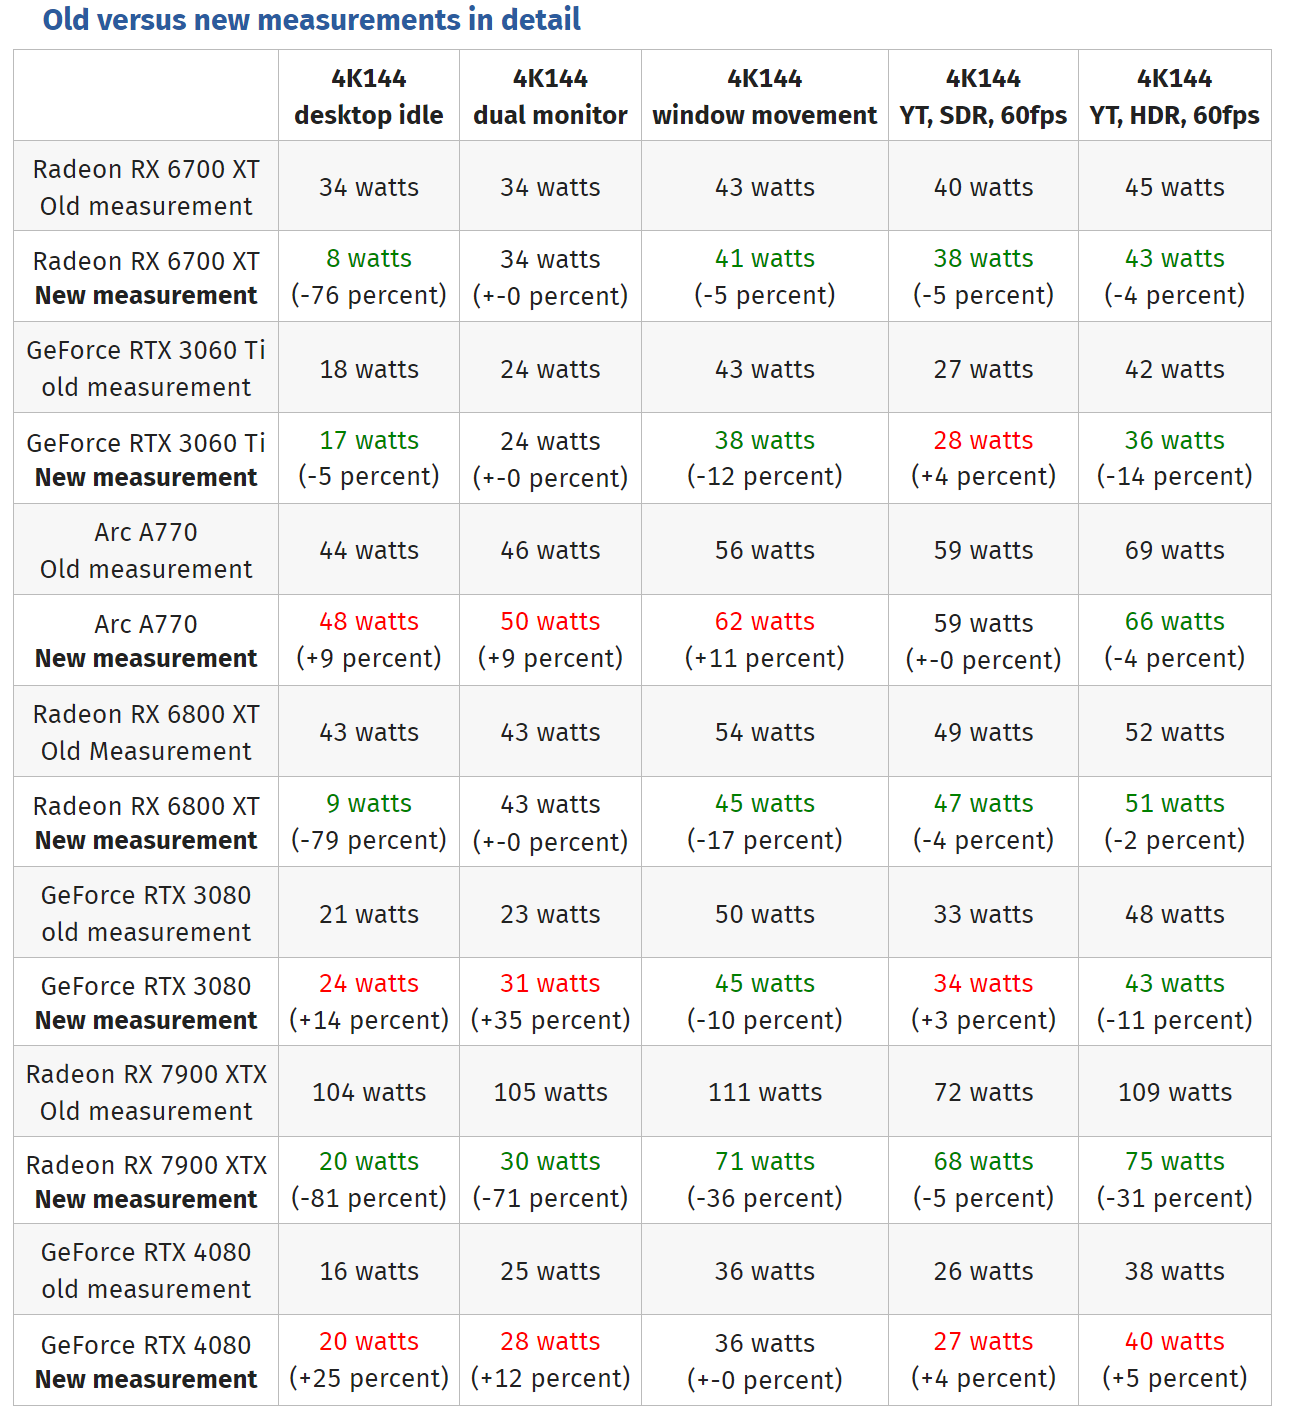The image size is (1292, 1423).
Task: Click the red '28 watts (+4 percent)' cell
Action: coord(982,458)
